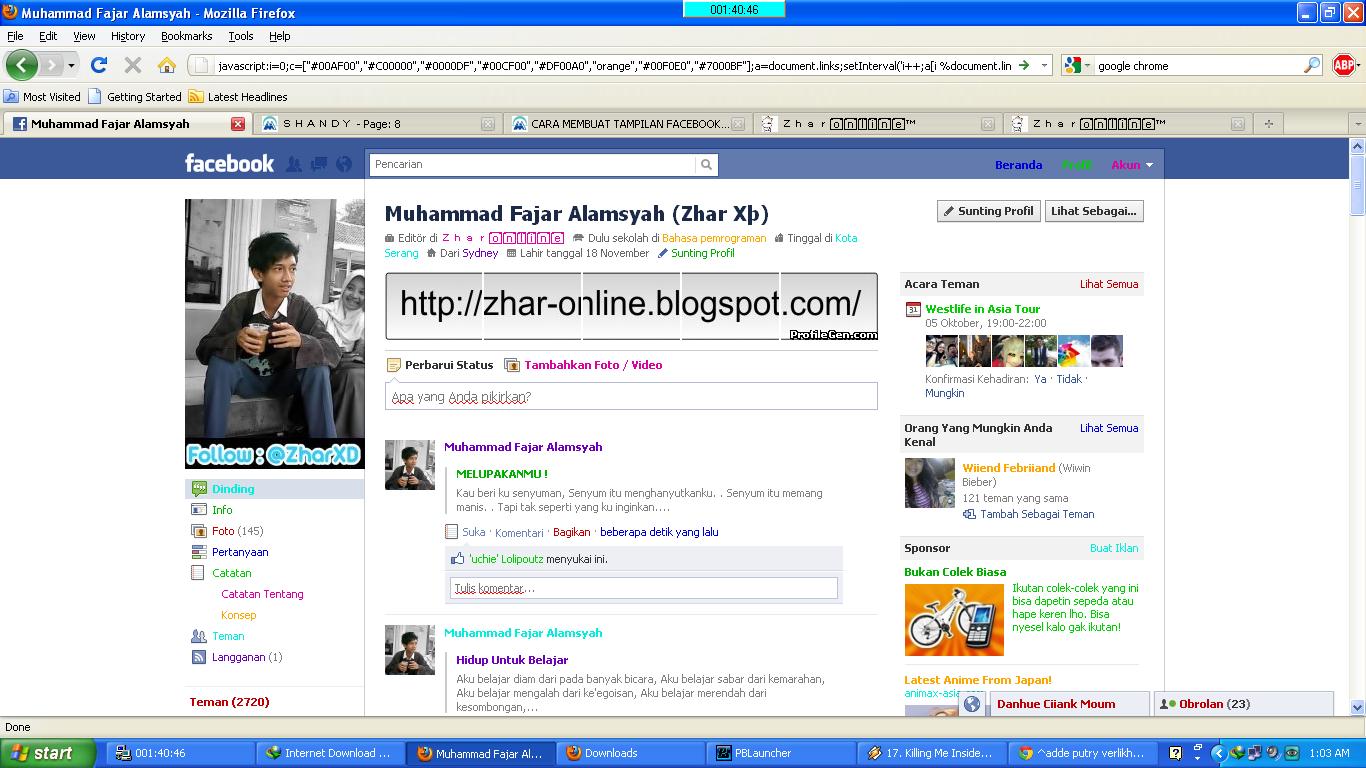This screenshot has height=768, width=1366.
Task: Expand the address bar URL dropdown
Action: coord(1044,65)
